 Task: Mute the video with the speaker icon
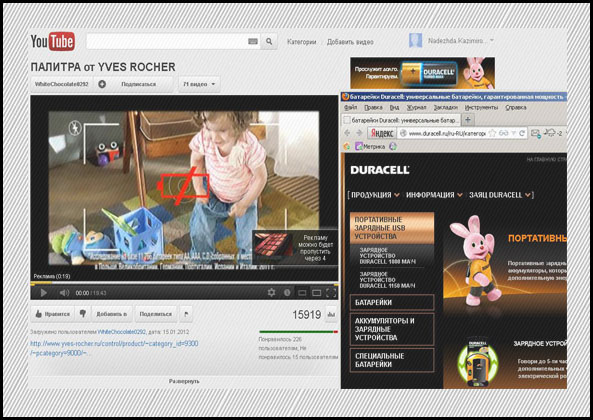pos(64,293)
